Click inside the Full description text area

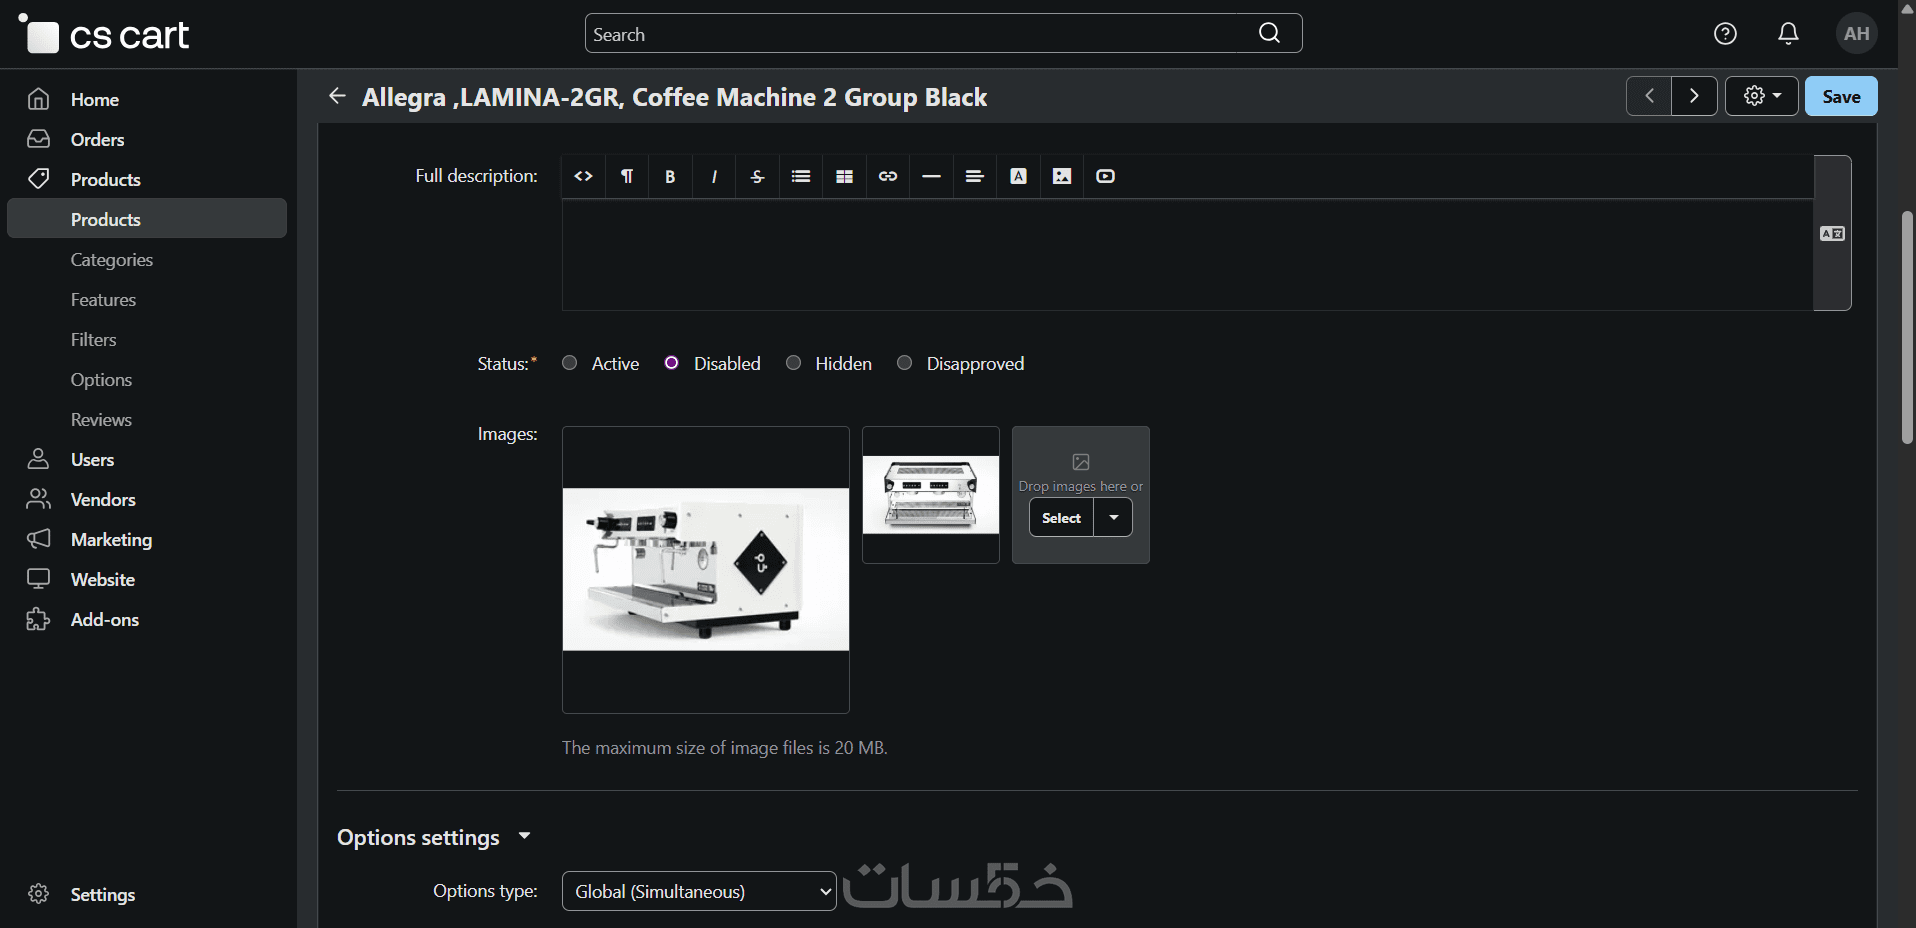click(1187, 255)
